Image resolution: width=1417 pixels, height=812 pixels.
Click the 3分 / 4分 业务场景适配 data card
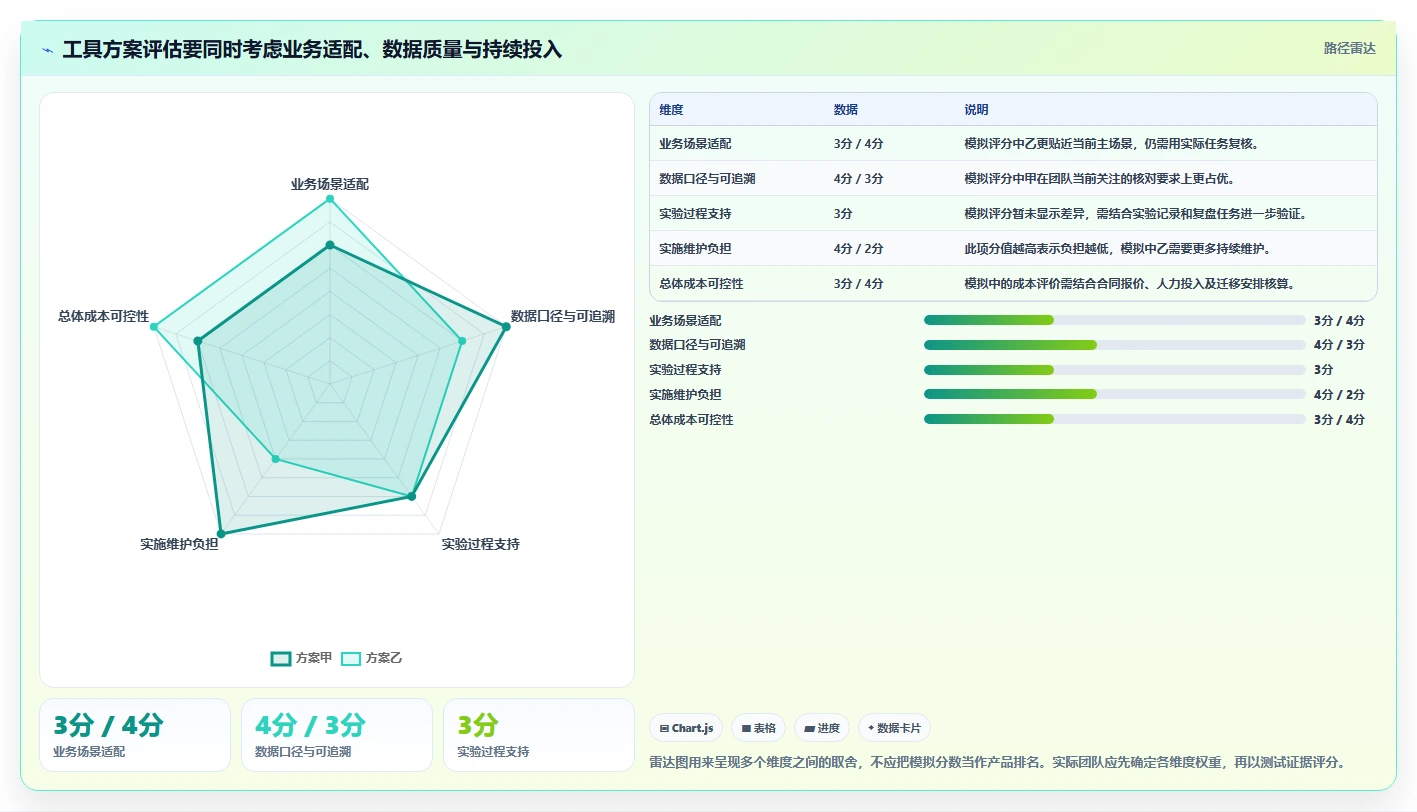tap(135, 735)
